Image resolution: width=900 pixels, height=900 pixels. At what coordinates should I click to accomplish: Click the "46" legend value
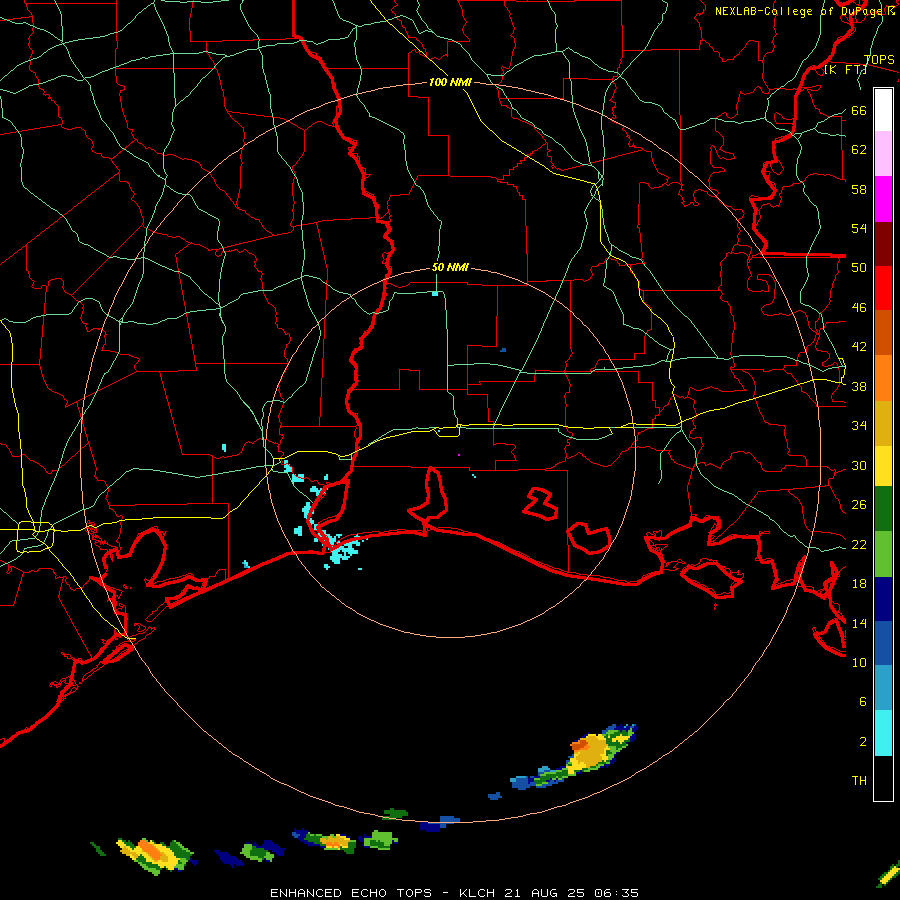click(859, 308)
